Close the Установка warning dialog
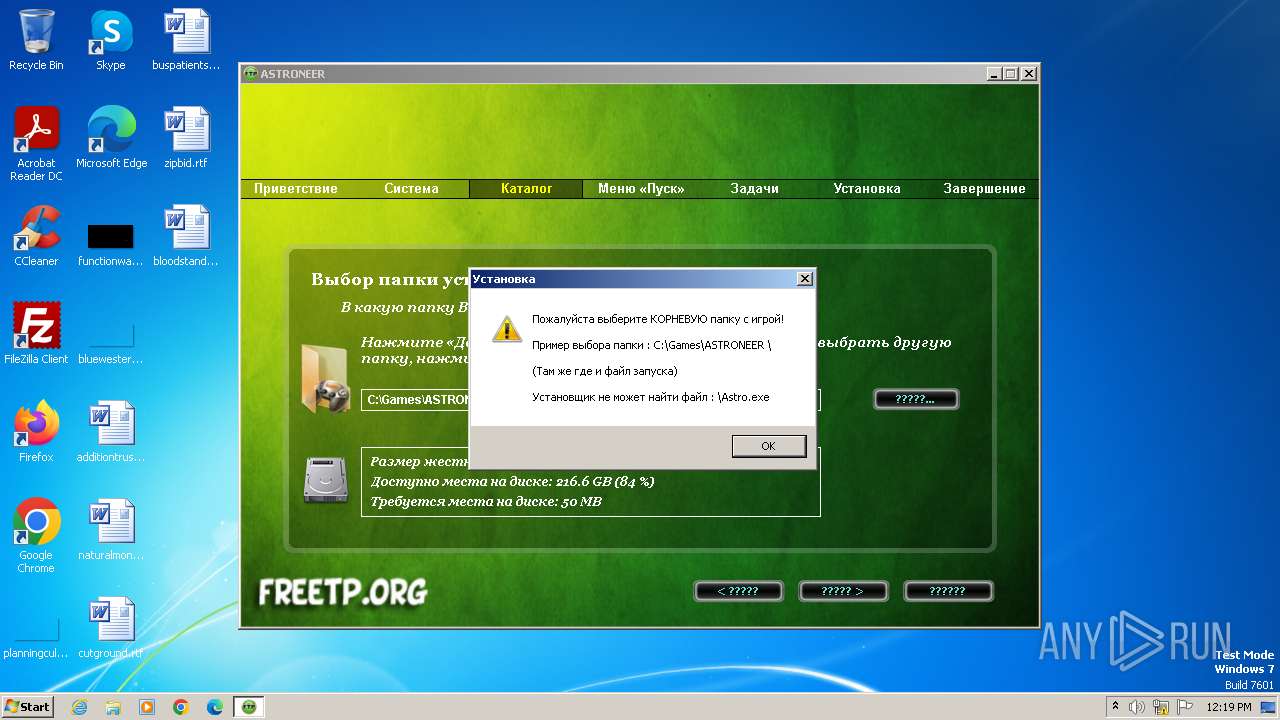This screenshot has height=720, width=1280. (x=804, y=279)
